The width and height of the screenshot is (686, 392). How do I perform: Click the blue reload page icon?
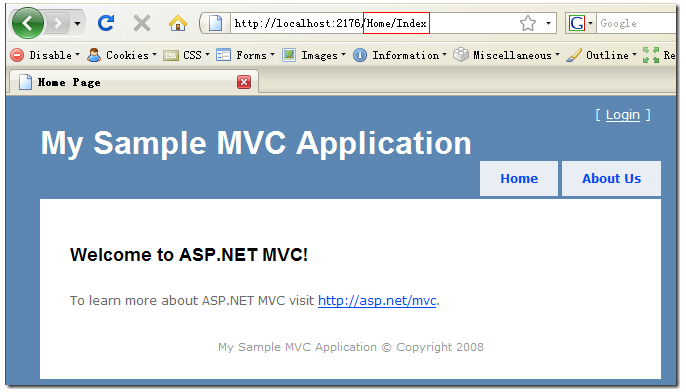(105, 23)
